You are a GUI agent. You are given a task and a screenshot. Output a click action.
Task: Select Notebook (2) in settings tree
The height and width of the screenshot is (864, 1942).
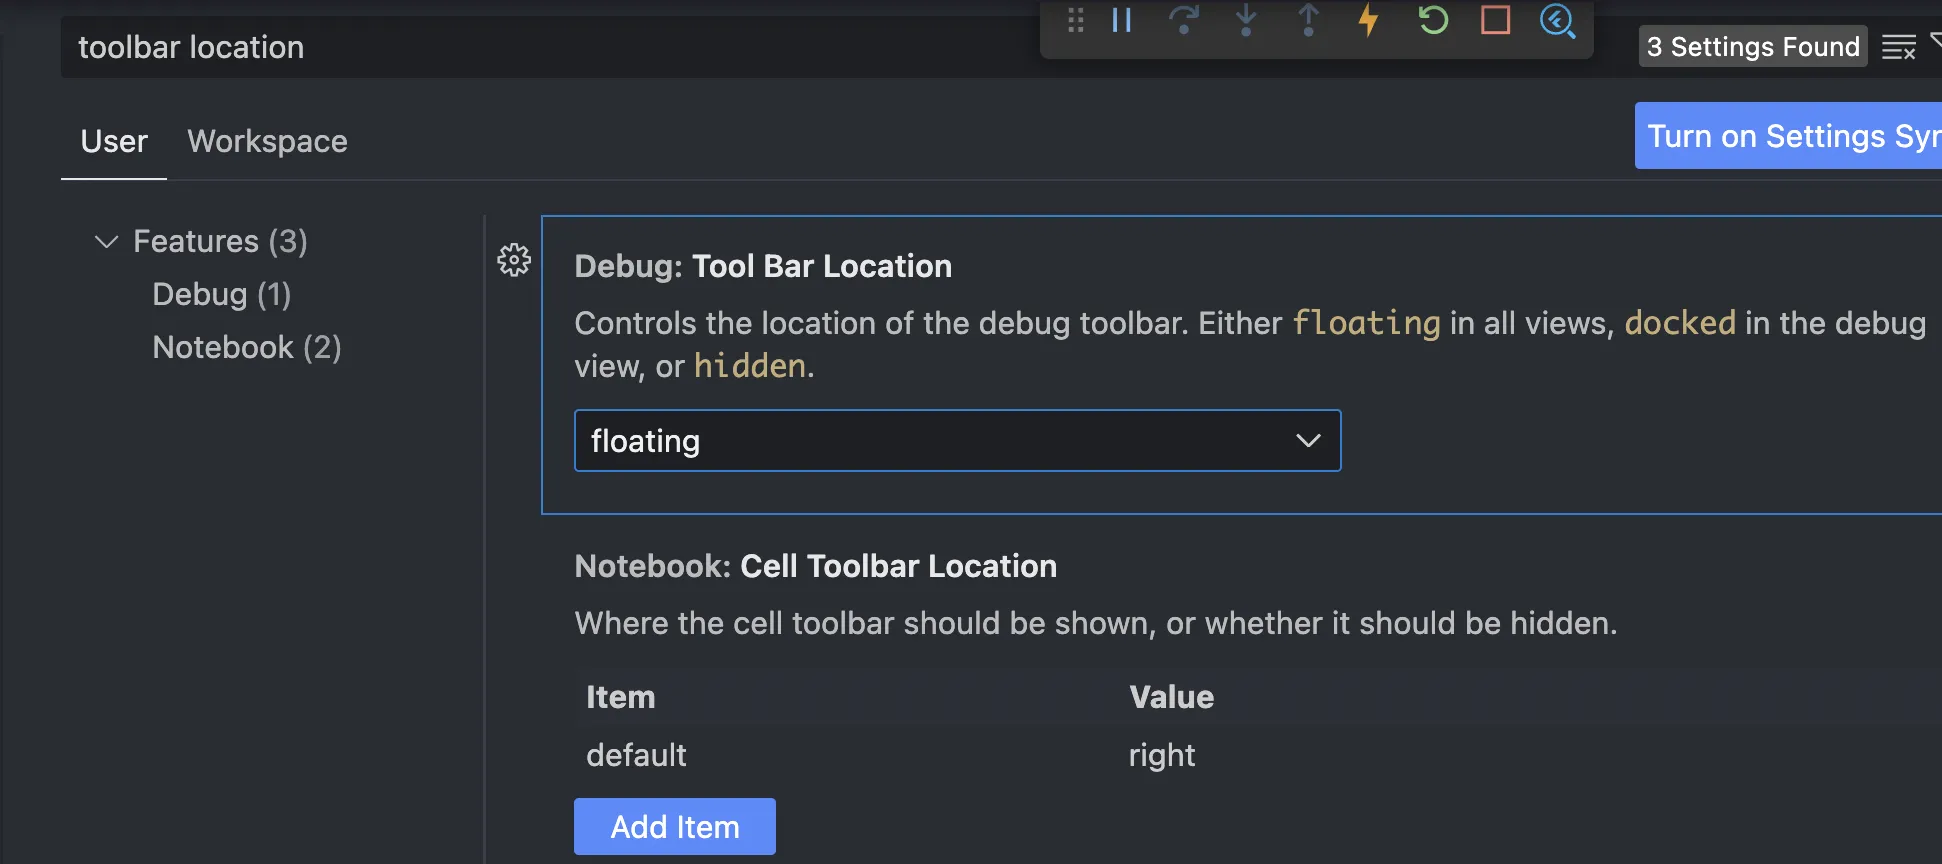pyautogui.click(x=246, y=348)
